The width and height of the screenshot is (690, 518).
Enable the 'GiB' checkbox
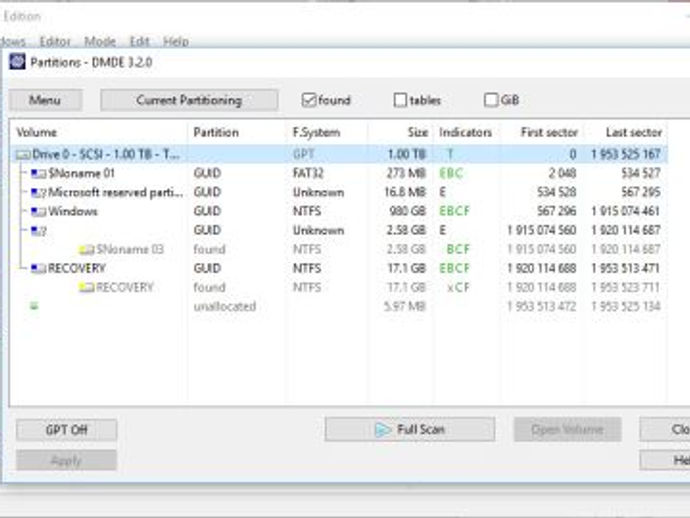(x=491, y=100)
